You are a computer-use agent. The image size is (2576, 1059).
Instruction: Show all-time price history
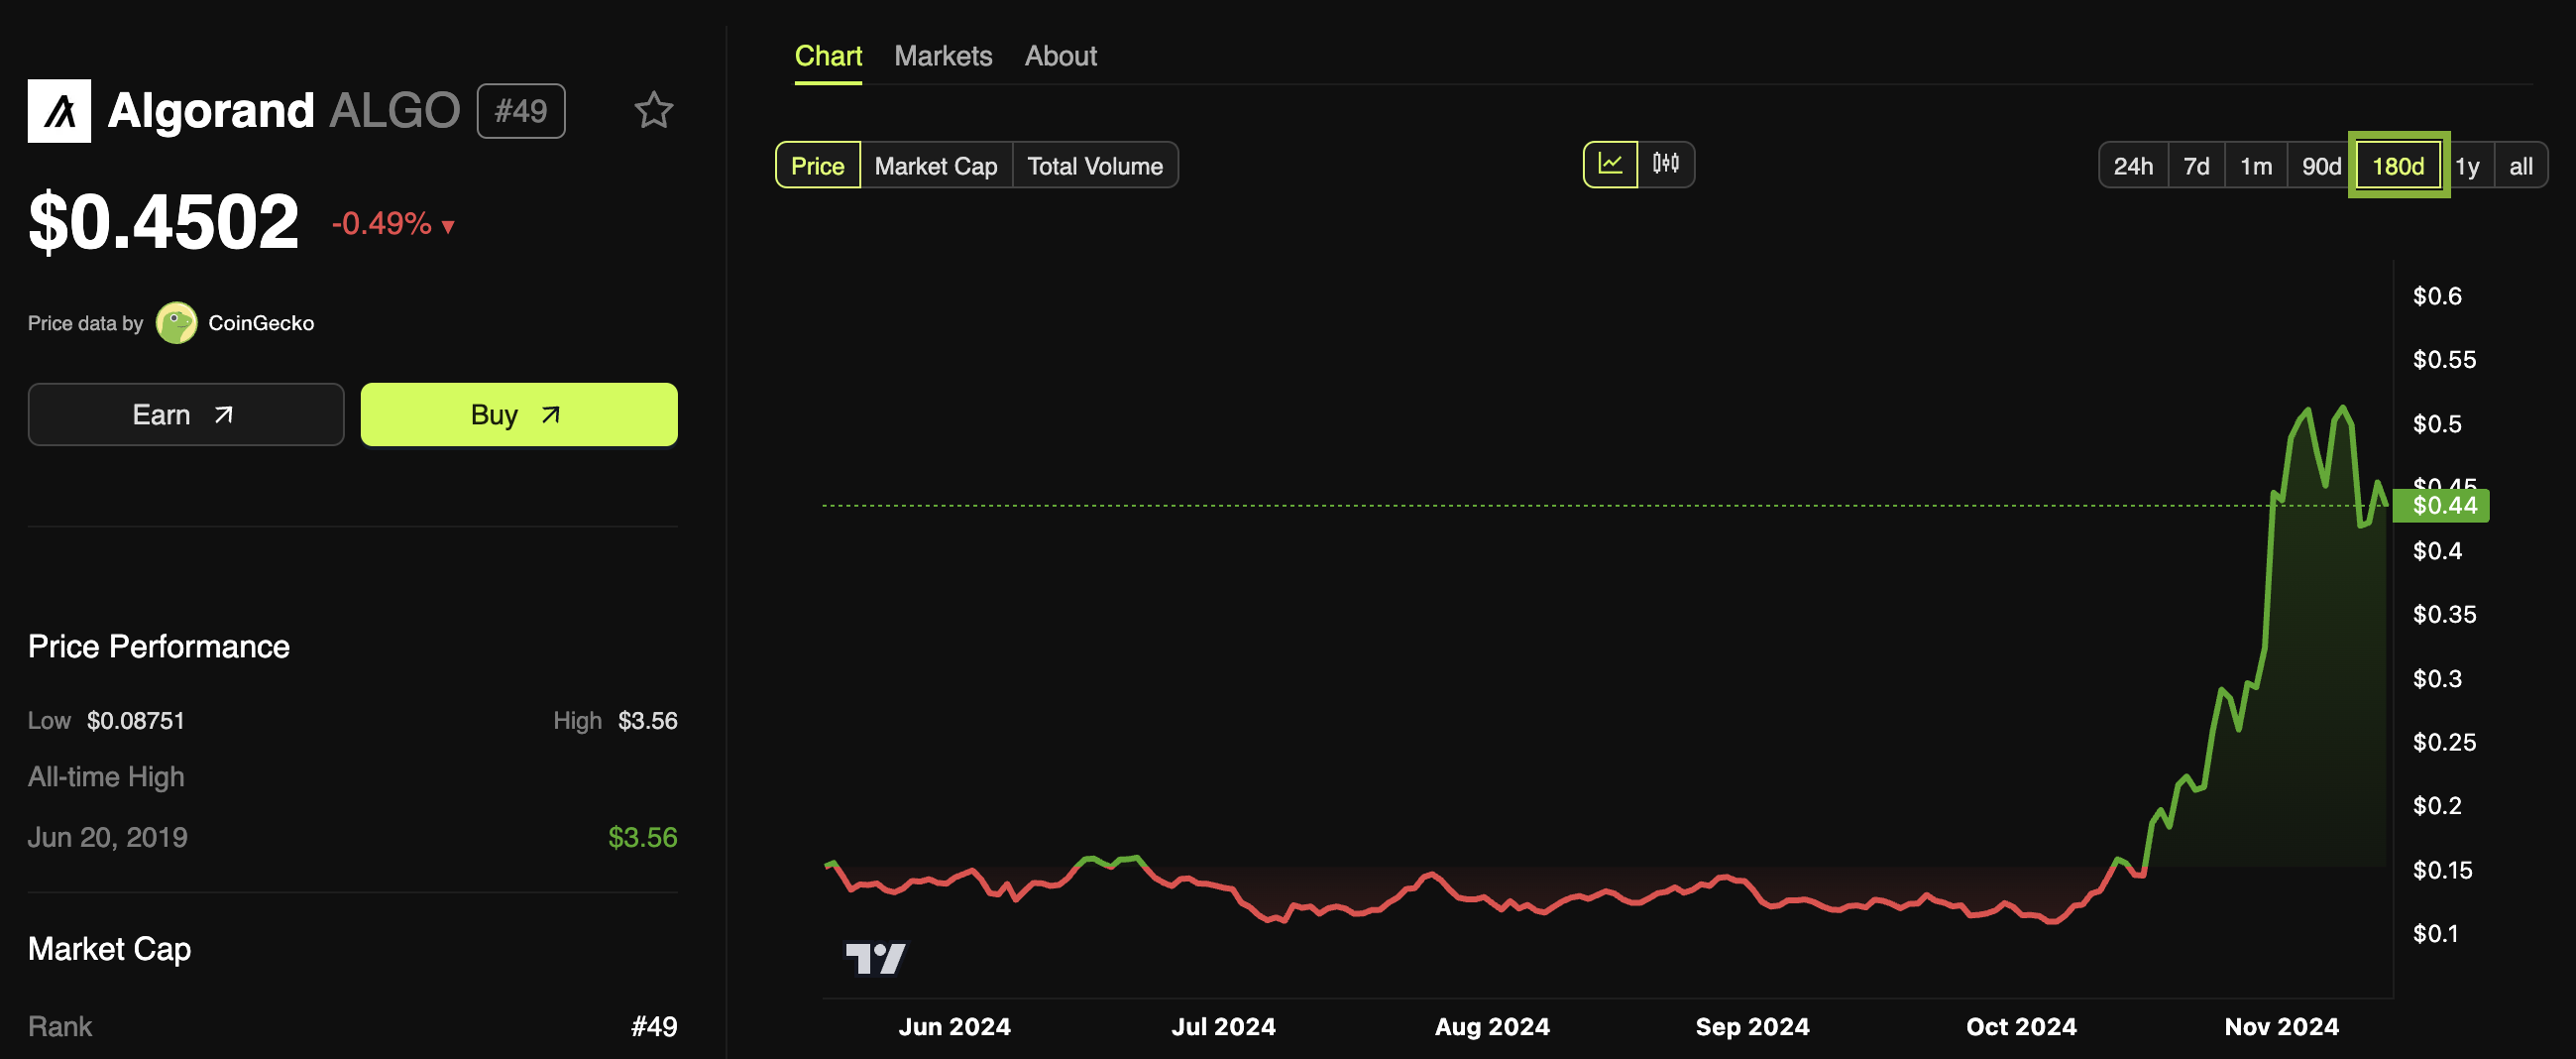(x=2520, y=166)
